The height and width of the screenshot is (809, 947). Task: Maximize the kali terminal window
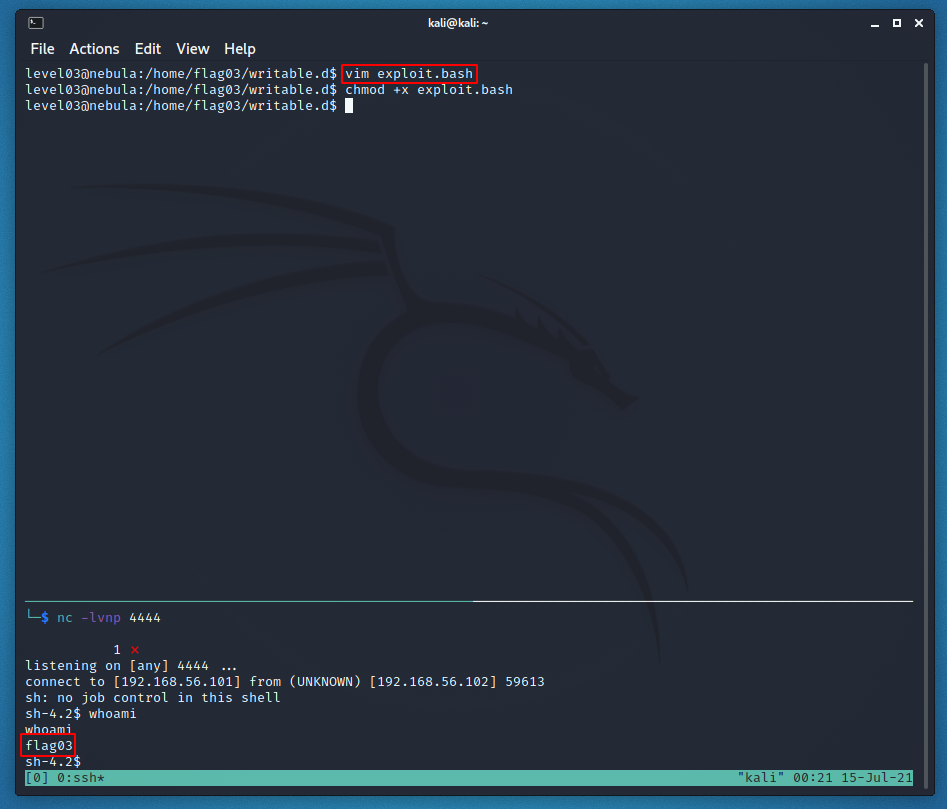tap(897, 23)
